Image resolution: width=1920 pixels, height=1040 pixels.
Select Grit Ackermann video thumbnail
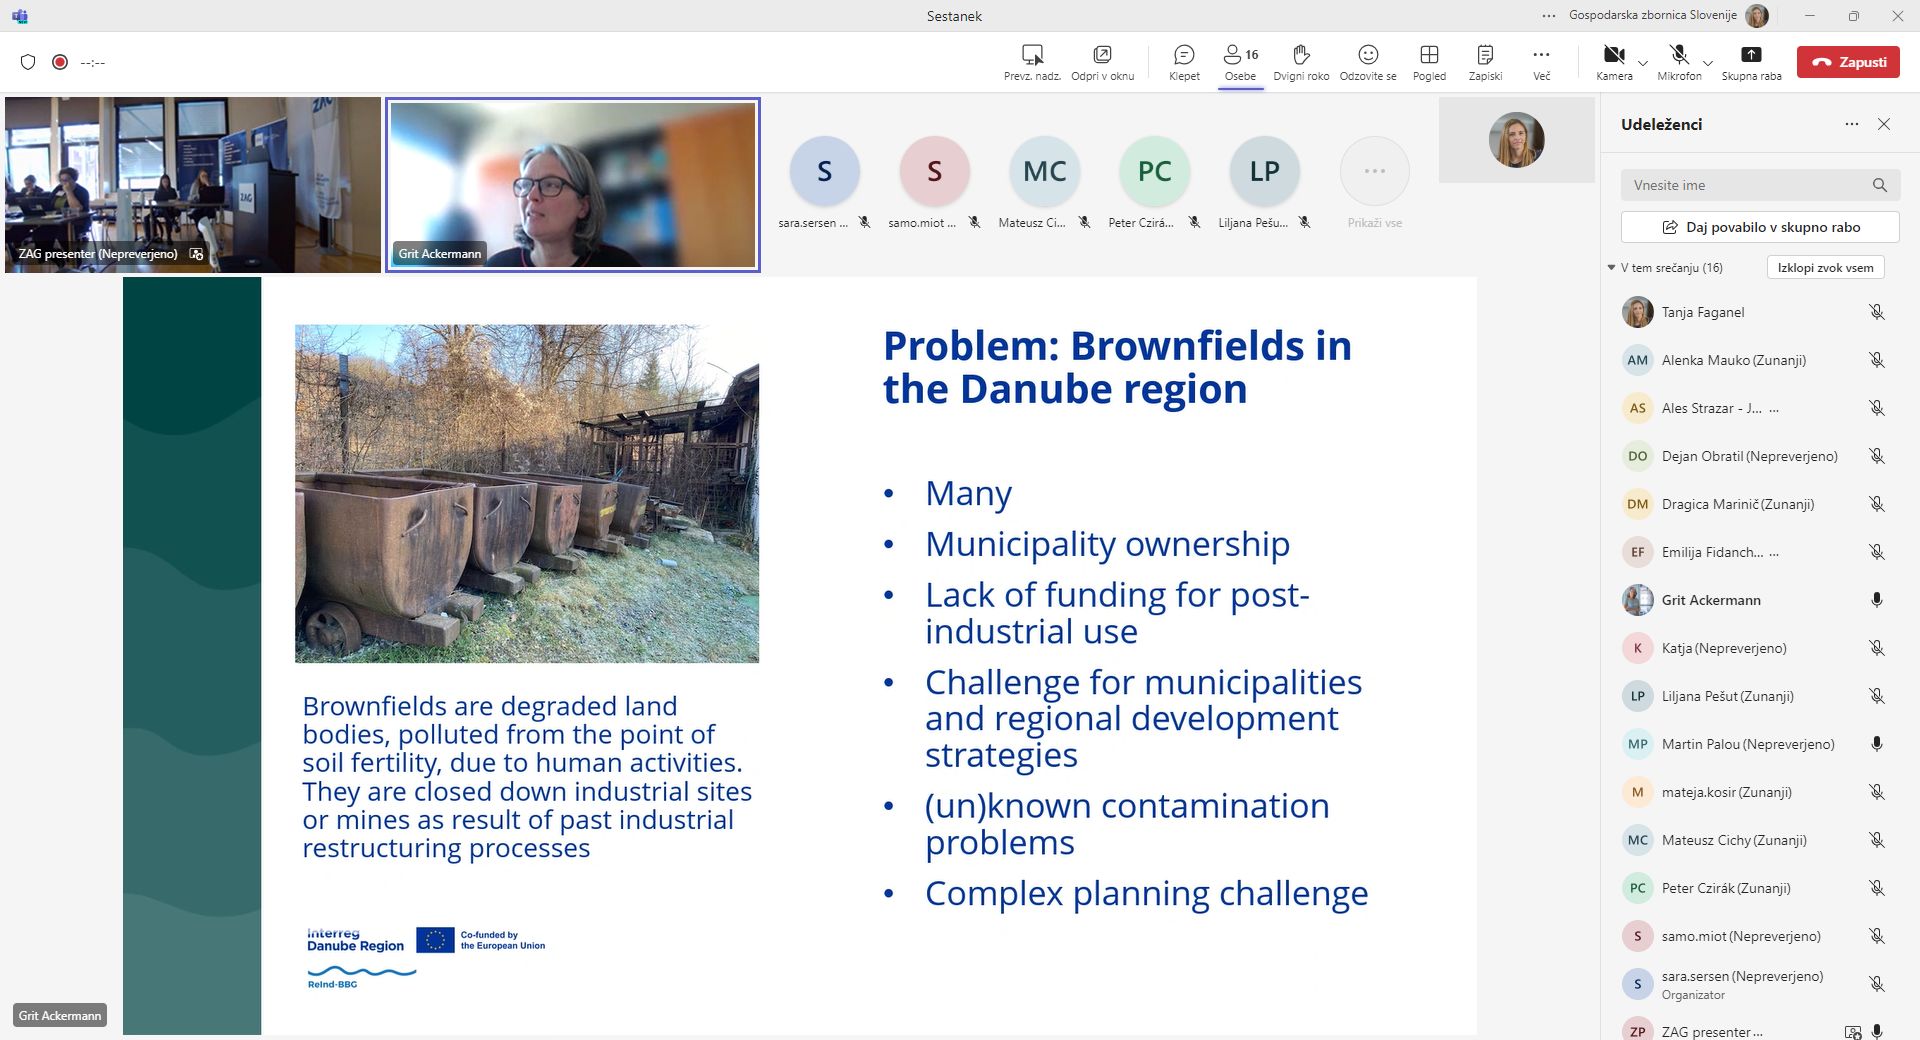573,185
